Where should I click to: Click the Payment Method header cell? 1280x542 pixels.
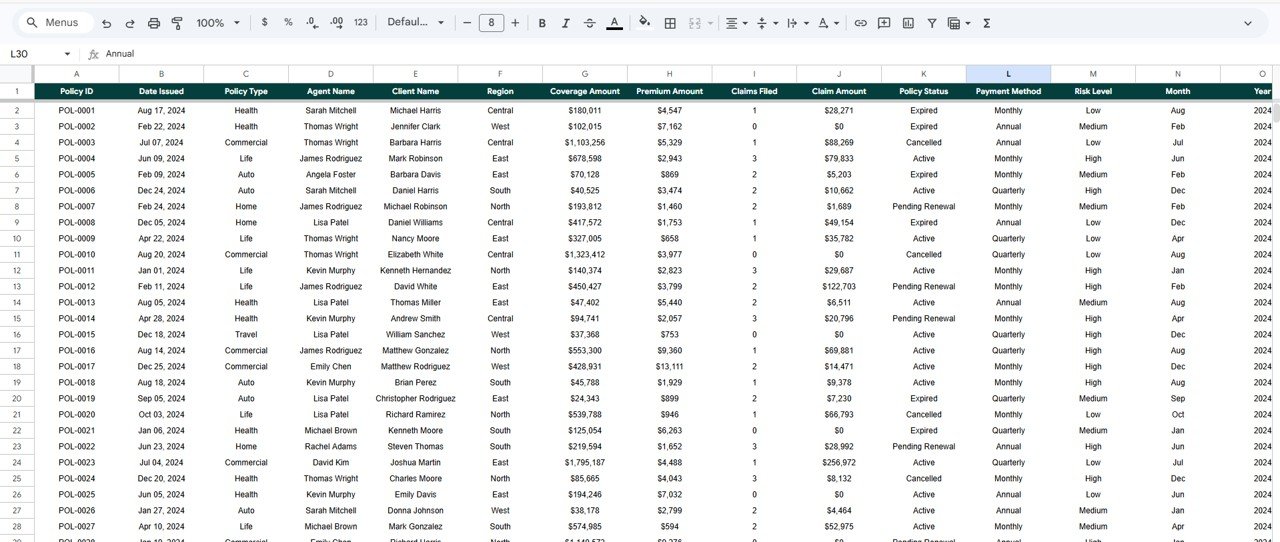[1008, 91]
